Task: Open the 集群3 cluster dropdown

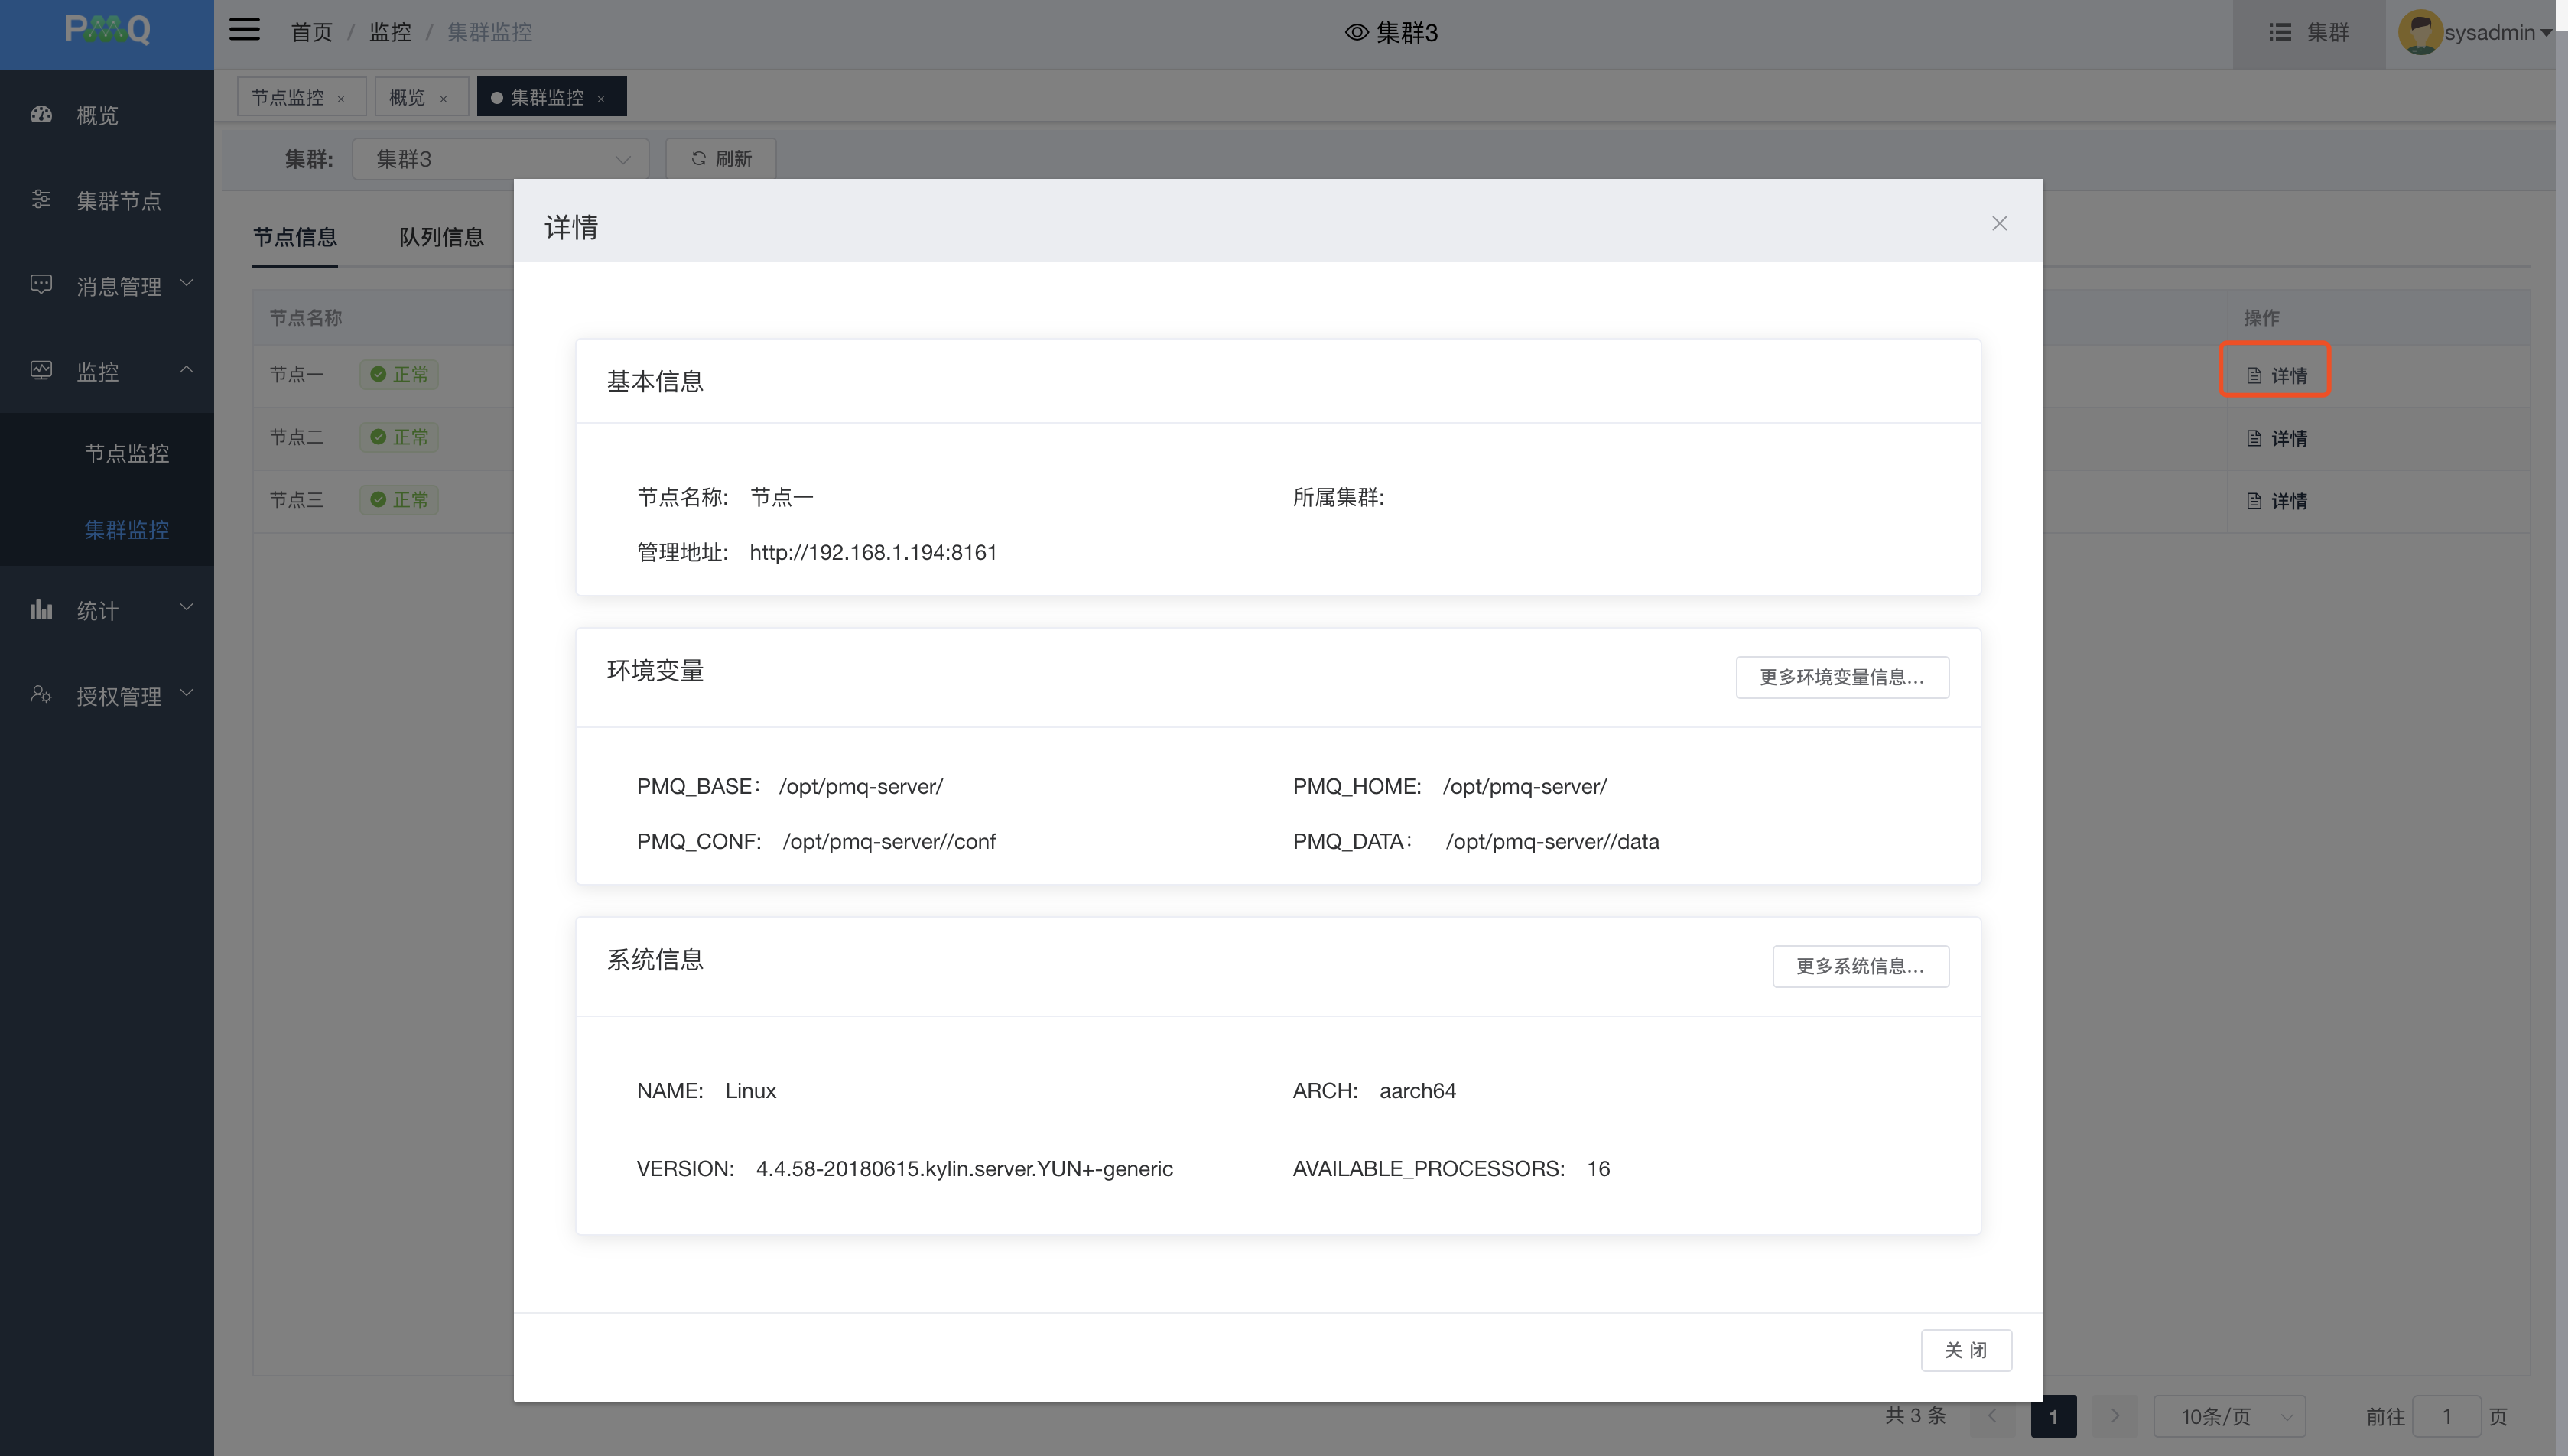Action: 501,159
